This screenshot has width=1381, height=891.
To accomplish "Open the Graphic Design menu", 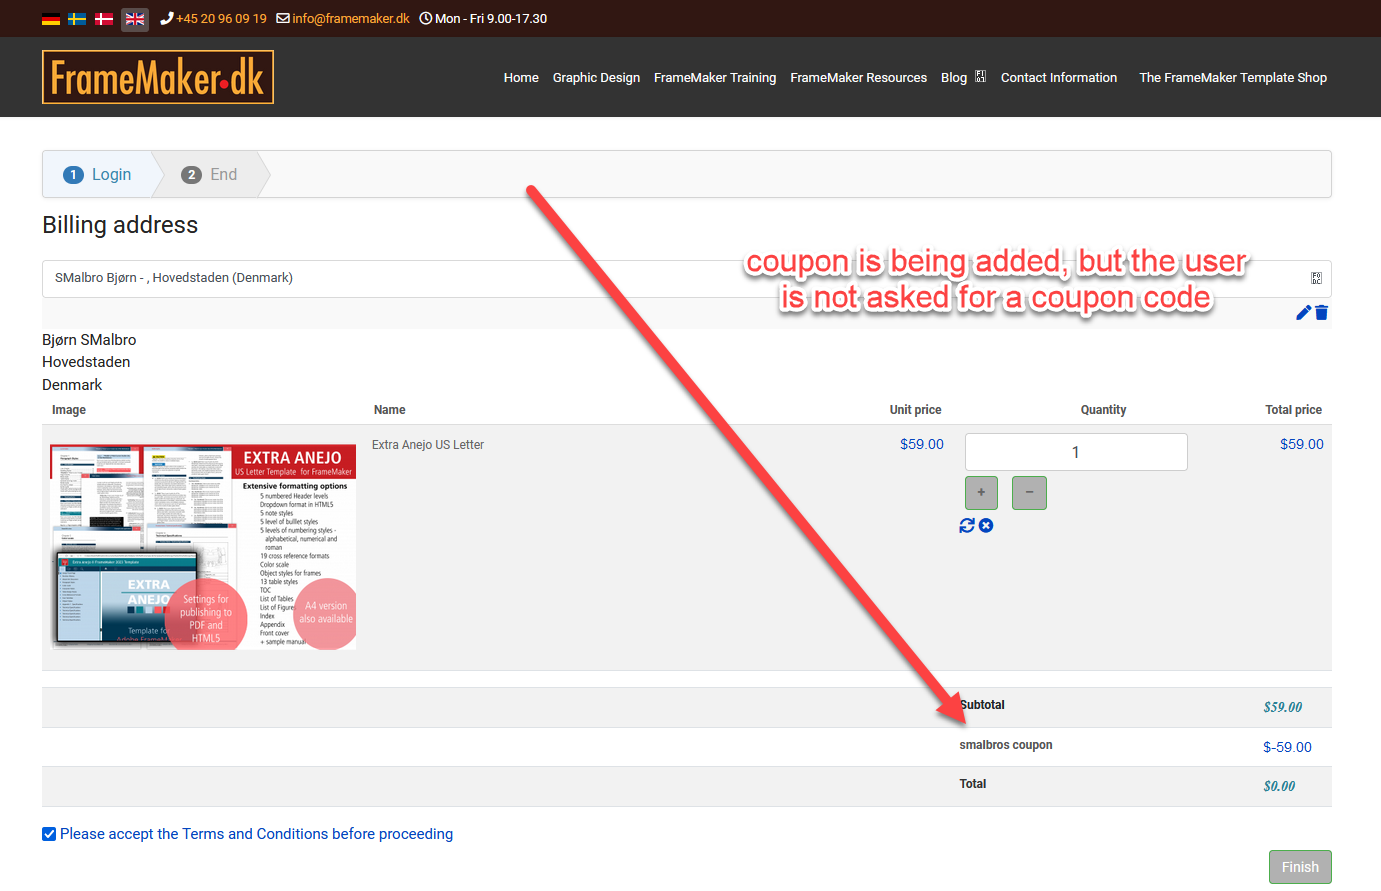I will tap(596, 77).
